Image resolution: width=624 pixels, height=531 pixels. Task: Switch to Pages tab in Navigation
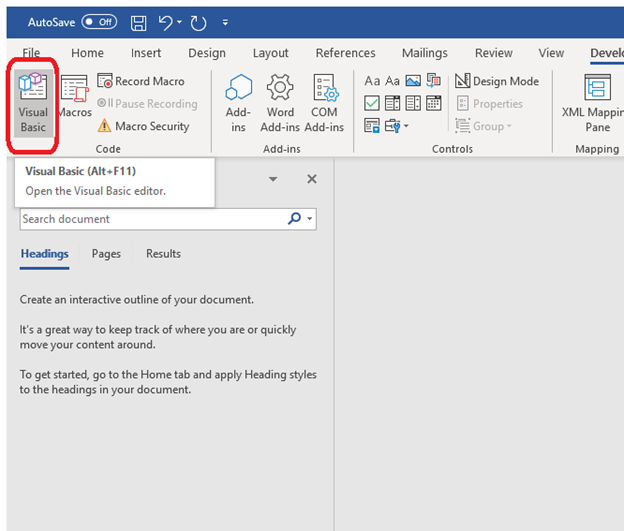(x=106, y=254)
